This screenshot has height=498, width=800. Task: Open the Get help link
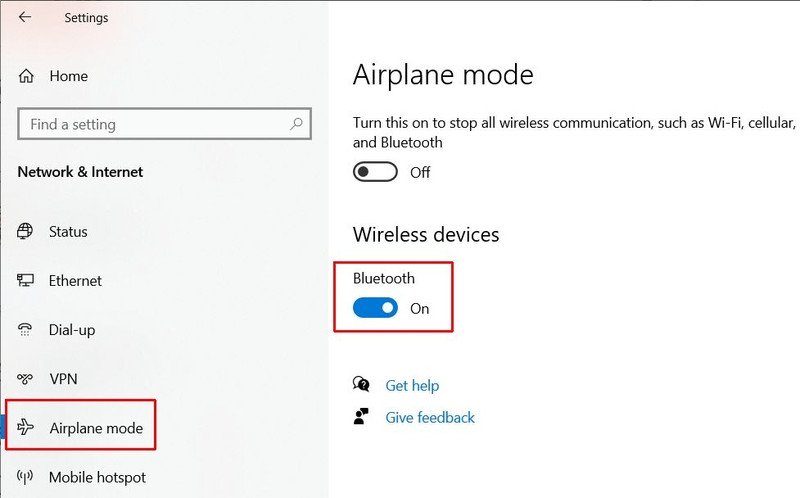[x=412, y=385]
